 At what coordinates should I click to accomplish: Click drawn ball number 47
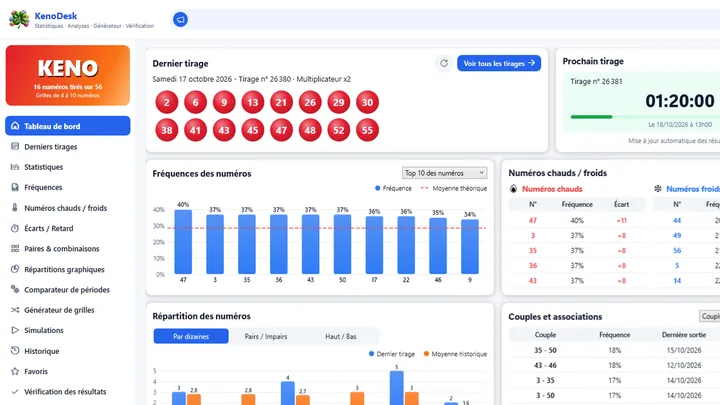281,130
